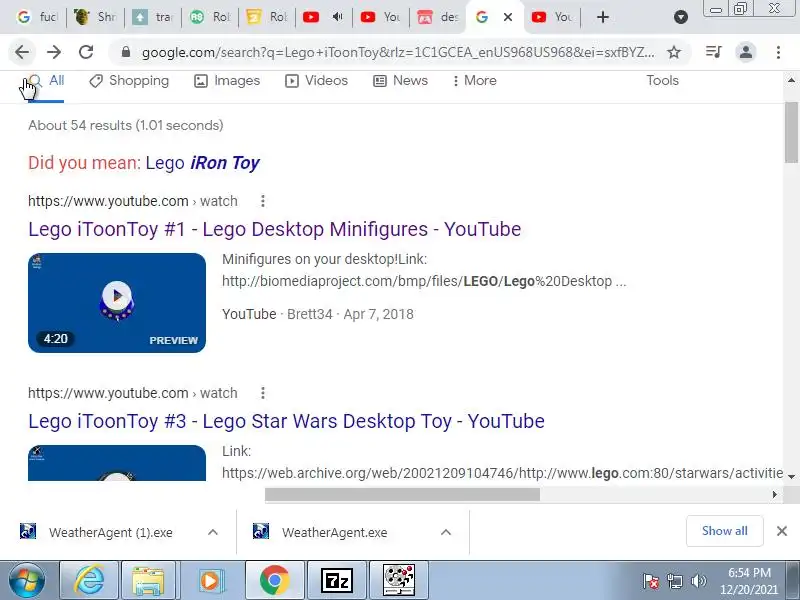Open 'Lego iToonToy #1' result link

tap(274, 229)
